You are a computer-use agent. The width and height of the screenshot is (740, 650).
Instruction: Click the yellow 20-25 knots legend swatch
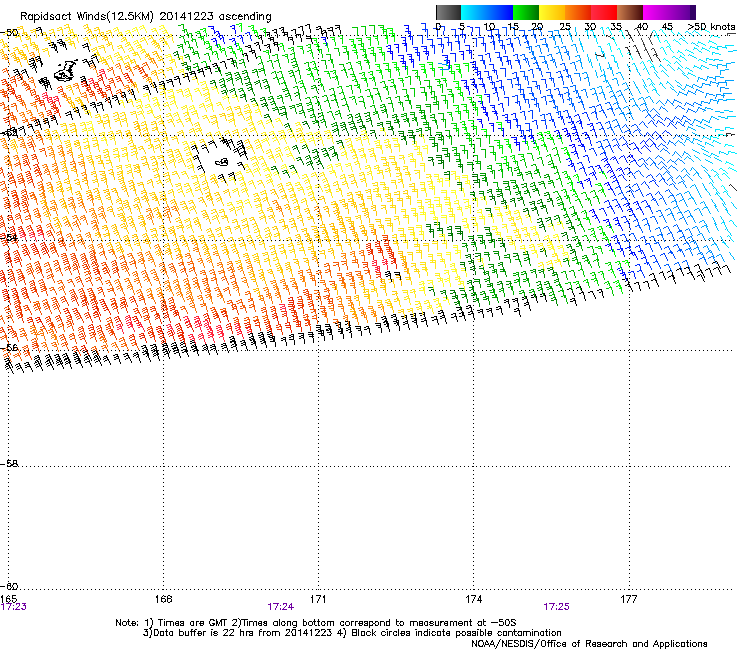click(552, 12)
